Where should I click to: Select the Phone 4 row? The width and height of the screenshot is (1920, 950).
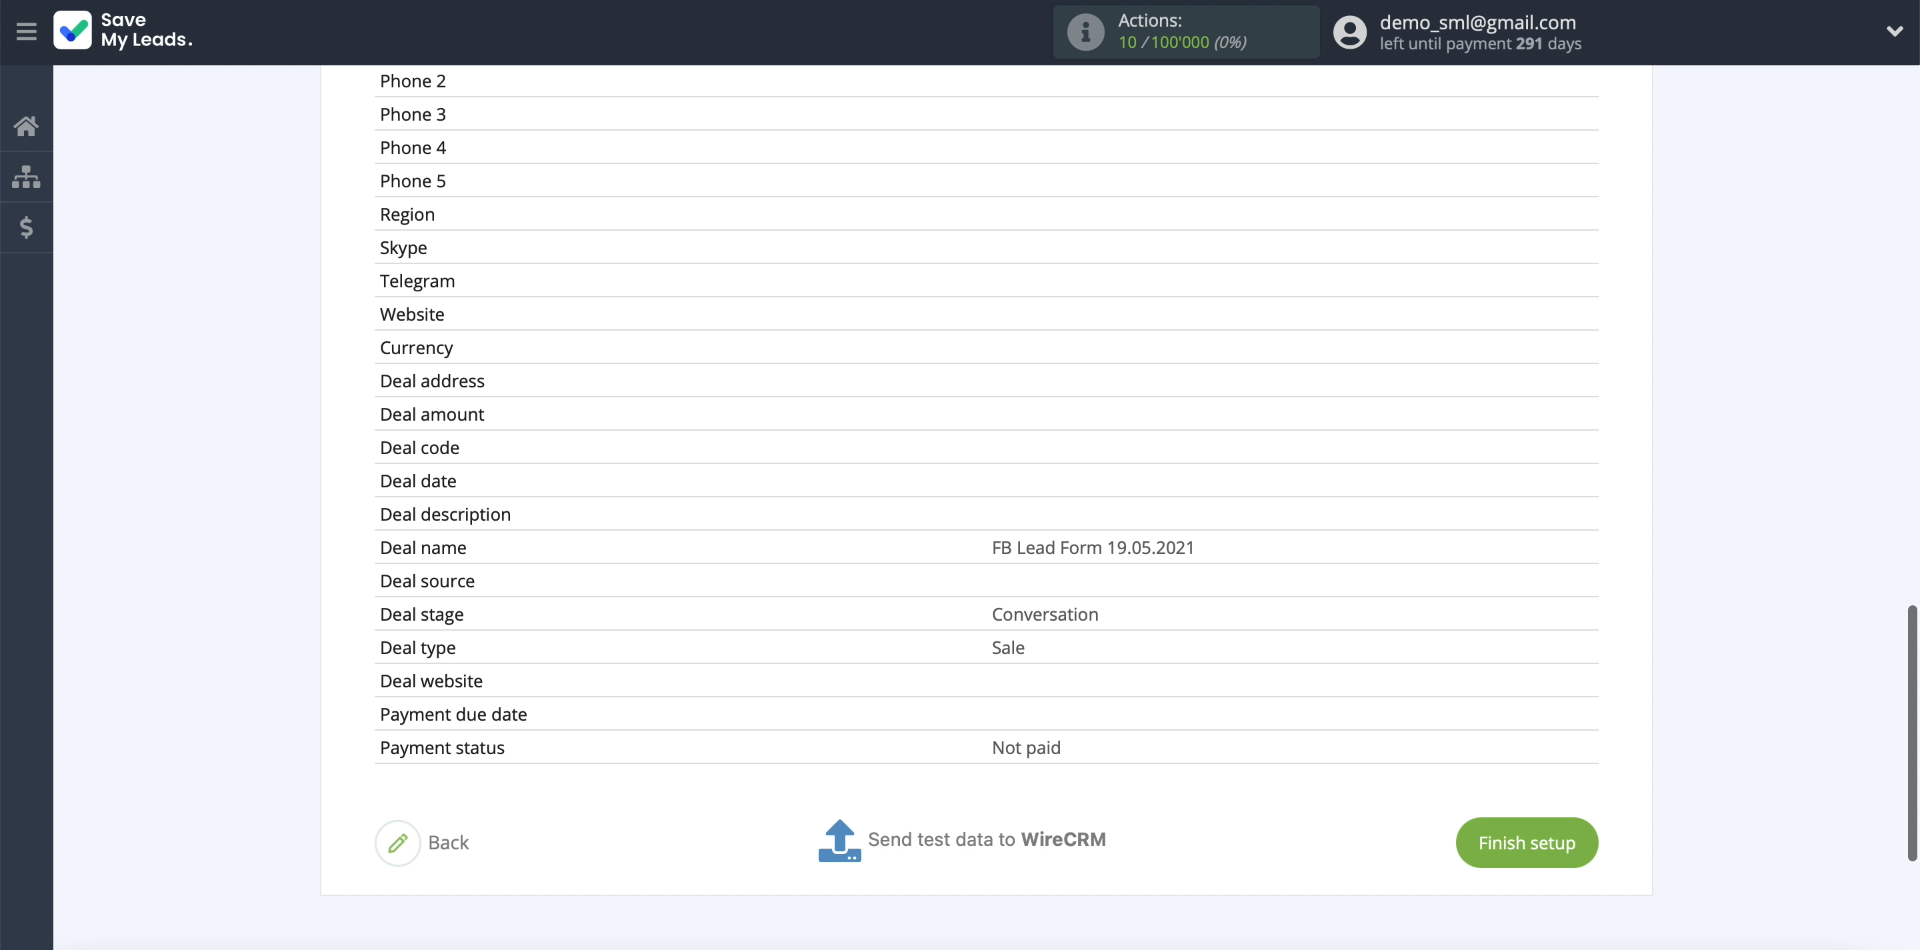(986, 148)
